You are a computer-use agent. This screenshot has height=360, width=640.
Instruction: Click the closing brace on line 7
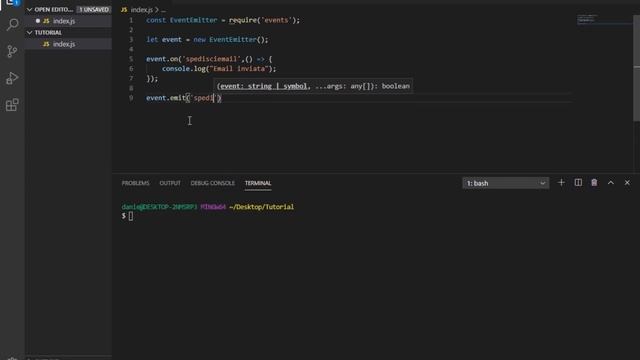point(148,79)
